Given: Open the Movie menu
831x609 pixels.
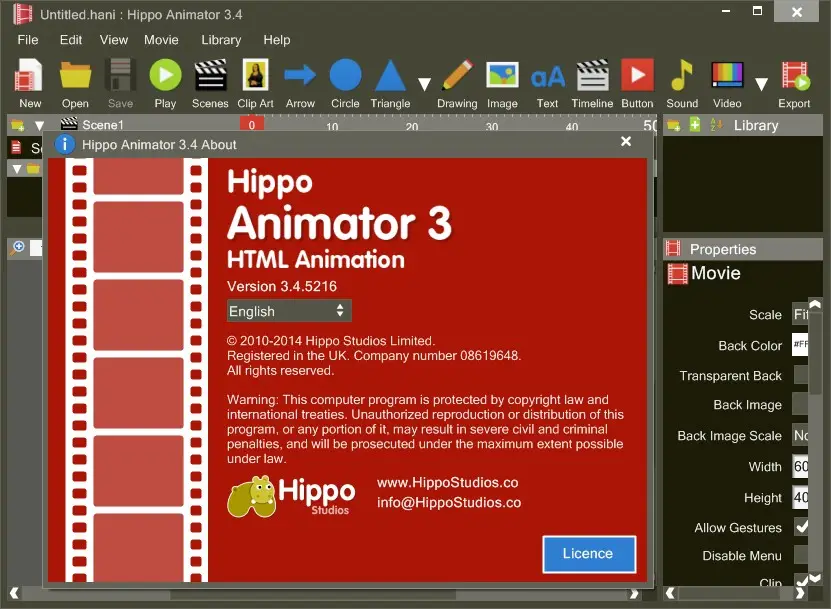Looking at the screenshot, I should point(162,40).
